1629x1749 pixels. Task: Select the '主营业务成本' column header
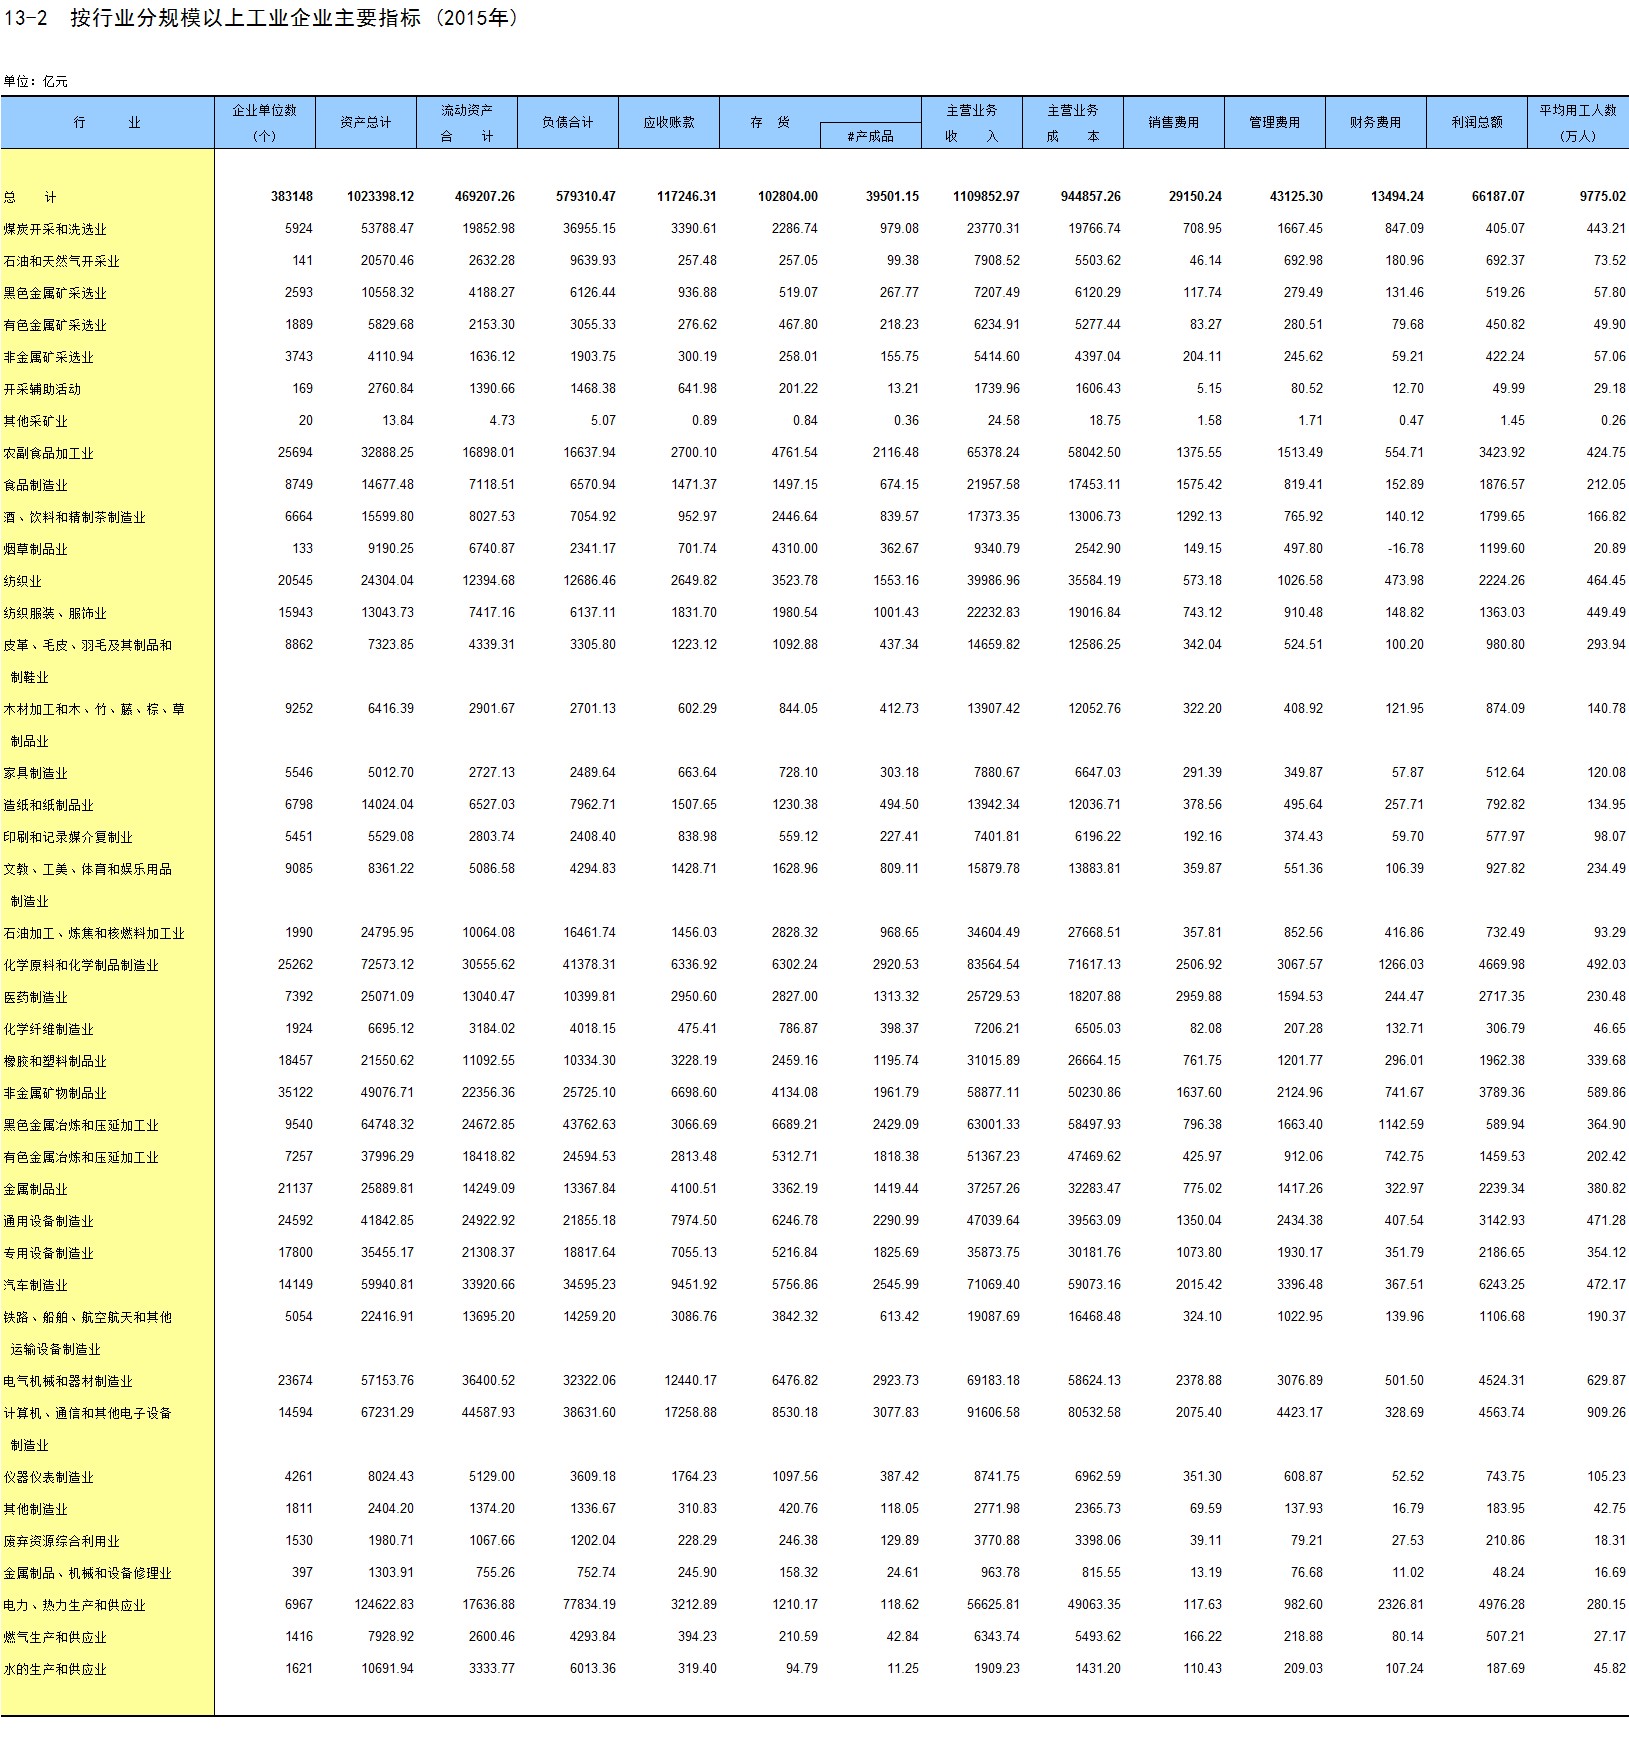pos(1073,122)
